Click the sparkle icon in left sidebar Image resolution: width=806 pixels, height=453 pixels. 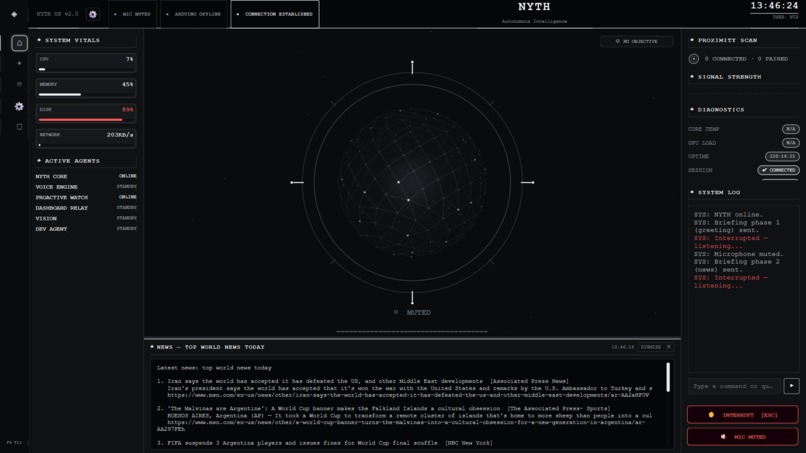(20, 63)
